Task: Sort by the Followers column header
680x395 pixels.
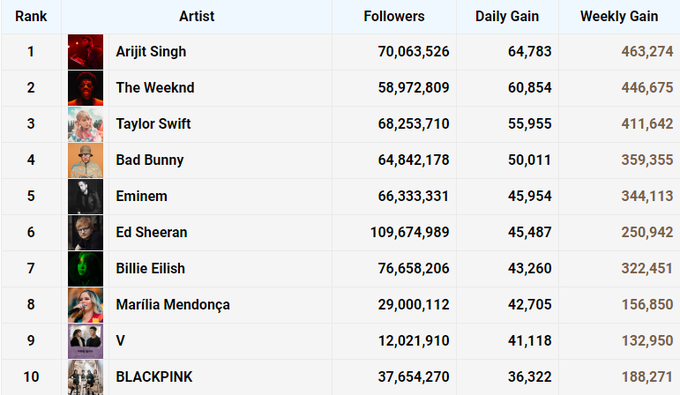Action: (394, 16)
